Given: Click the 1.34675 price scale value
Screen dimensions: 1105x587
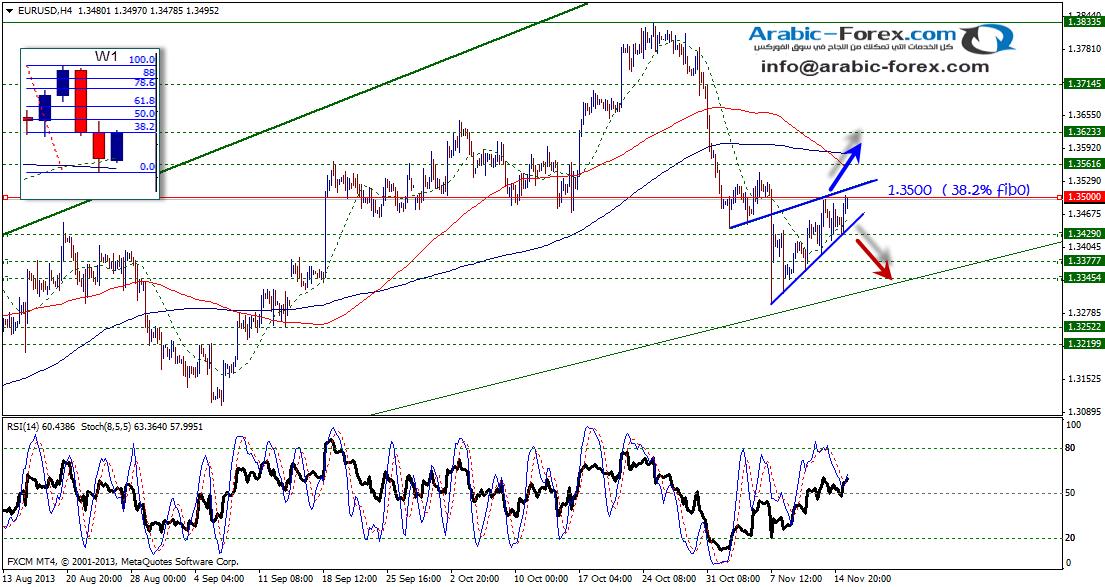Looking at the screenshot, I should (x=1084, y=213).
